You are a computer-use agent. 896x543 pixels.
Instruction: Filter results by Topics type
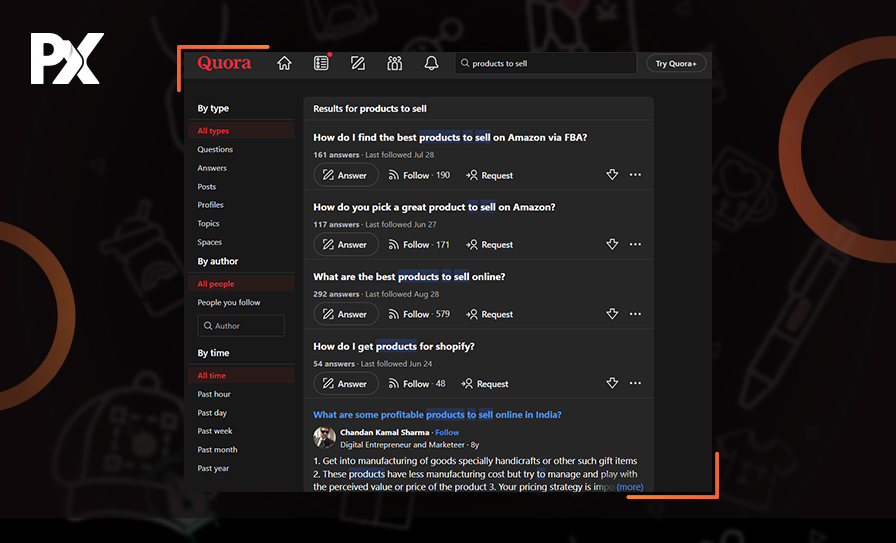coord(208,224)
